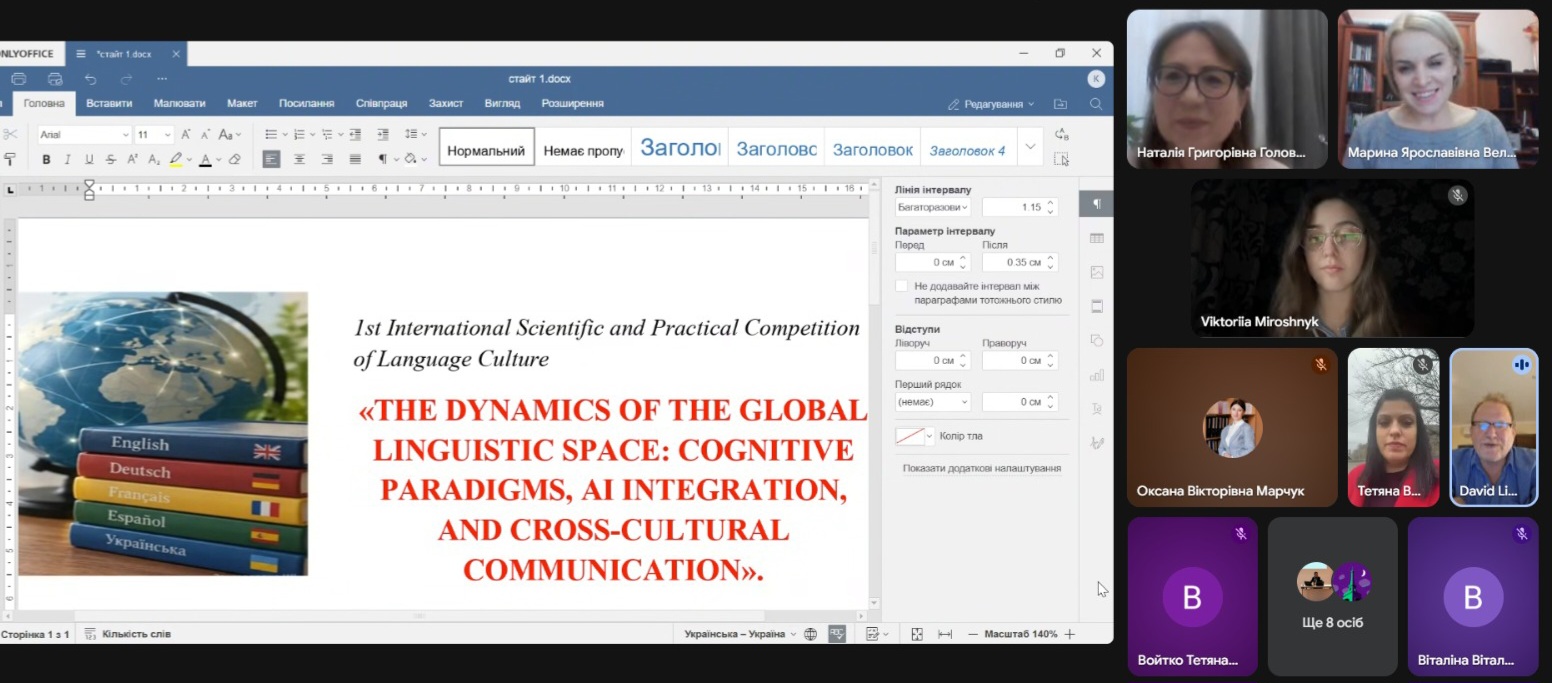Switch to the Вставити tab
This screenshot has height=683, width=1552.
(x=109, y=103)
